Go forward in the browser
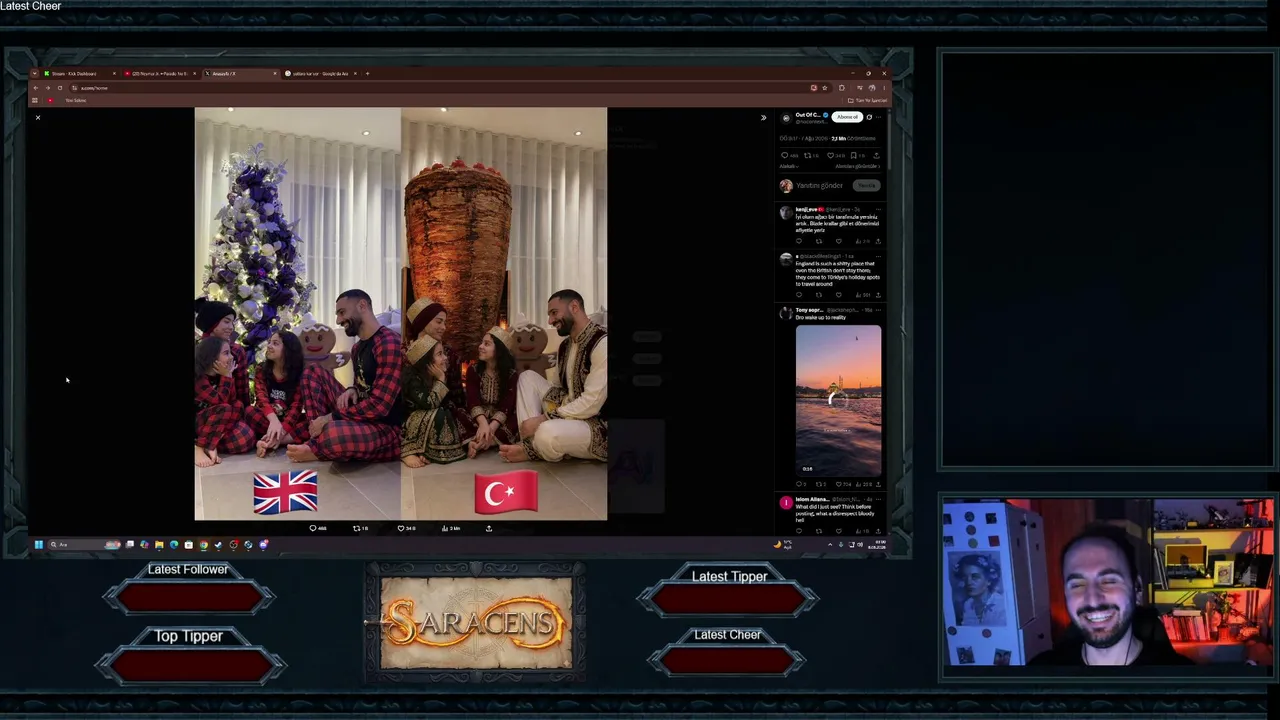Viewport: 1280px width, 720px height. coord(47,88)
